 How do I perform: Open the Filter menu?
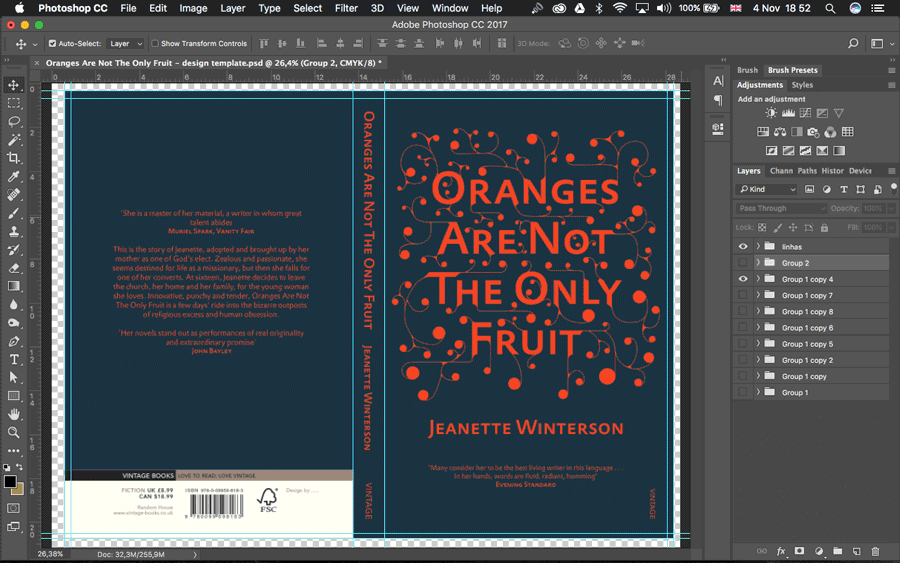click(x=346, y=8)
